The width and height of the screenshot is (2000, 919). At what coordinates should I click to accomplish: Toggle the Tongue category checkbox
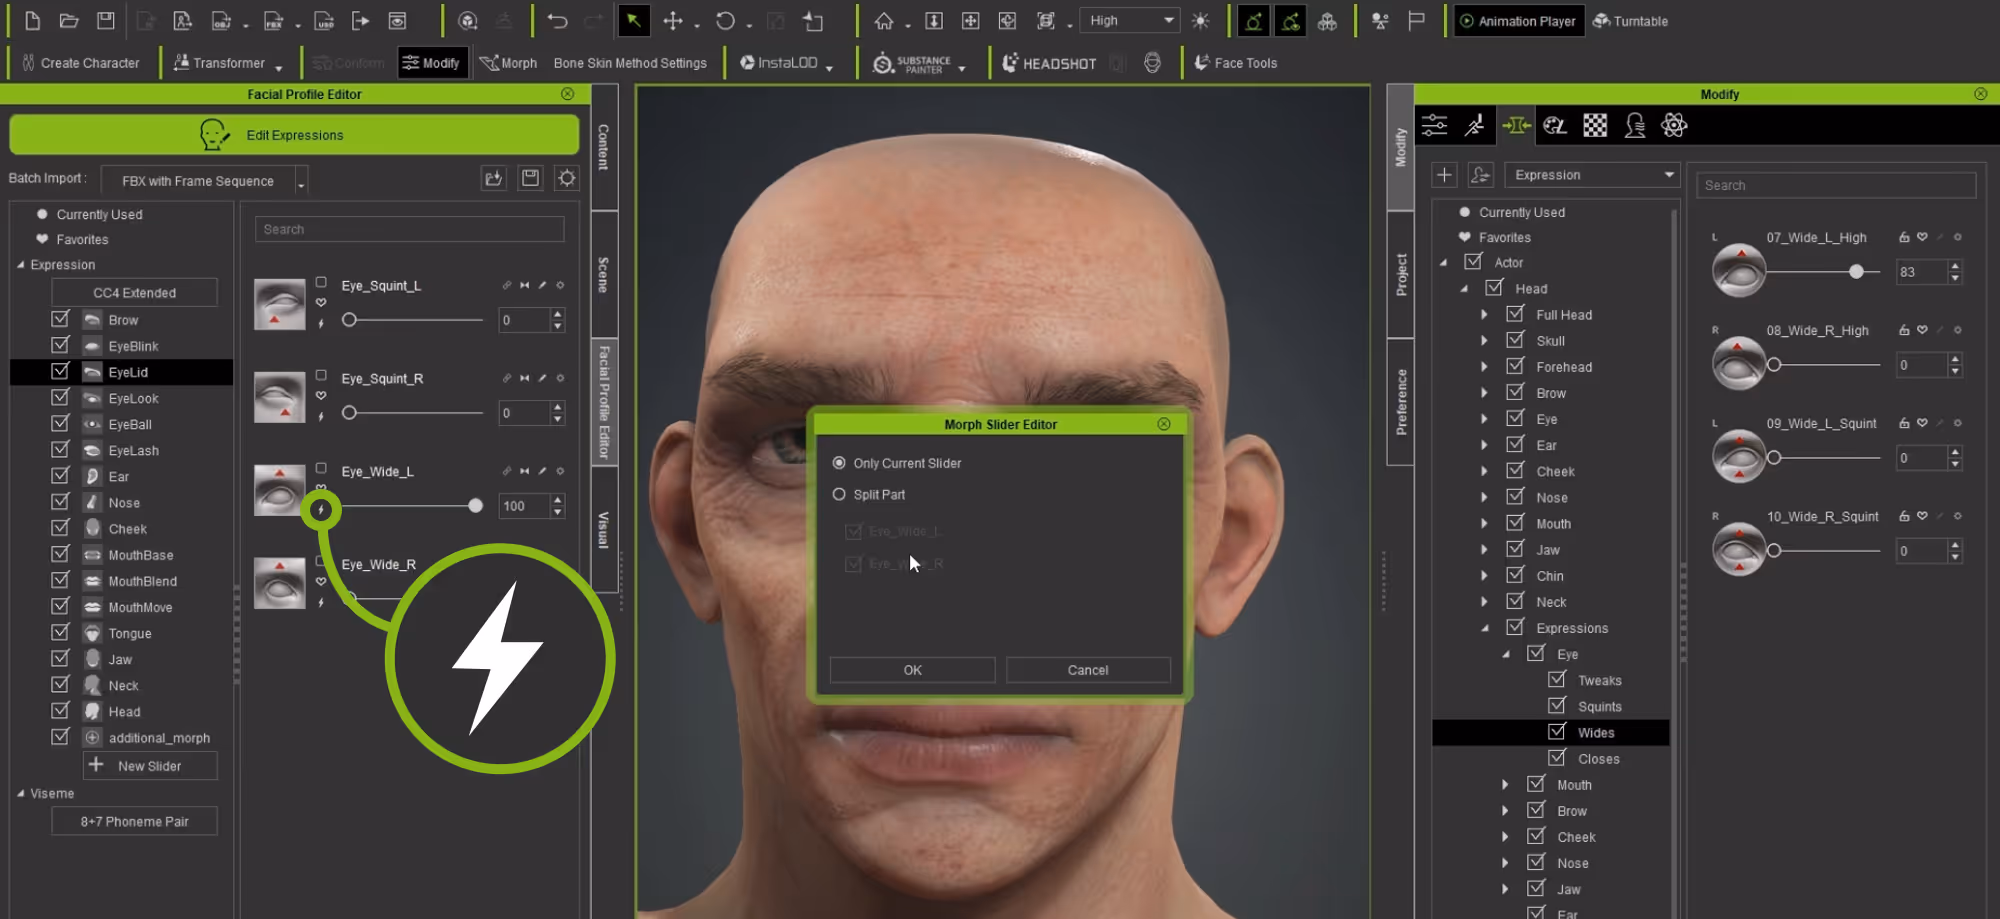(x=60, y=632)
